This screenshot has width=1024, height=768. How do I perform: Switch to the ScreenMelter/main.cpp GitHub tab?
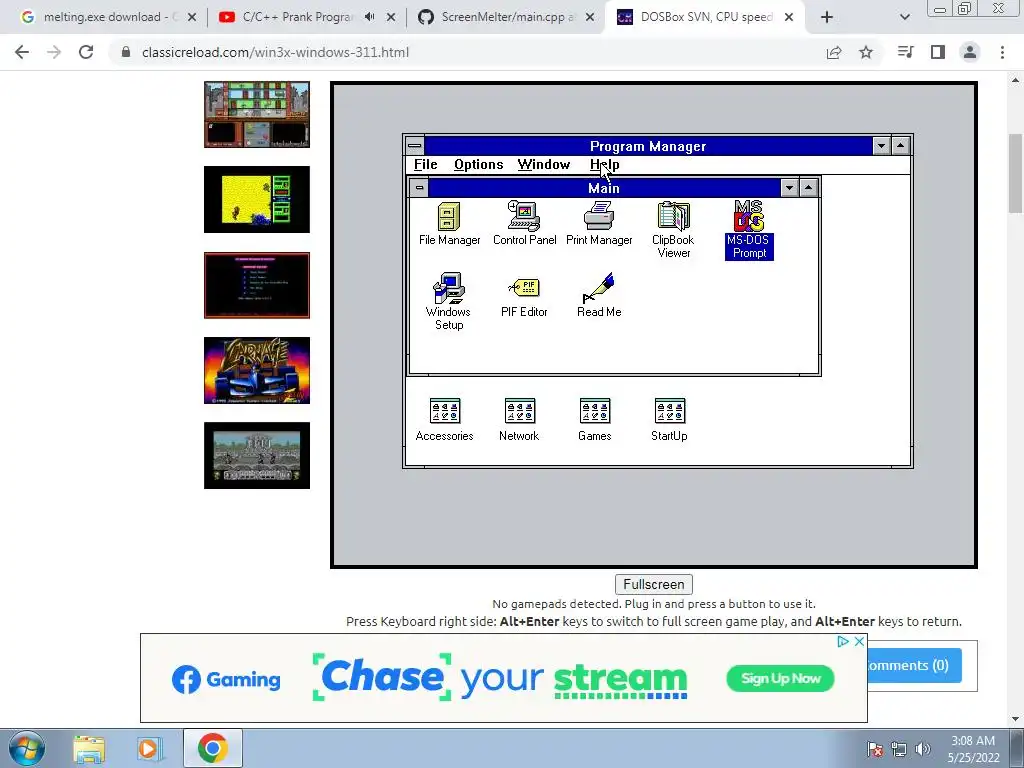pyautogui.click(x=506, y=17)
